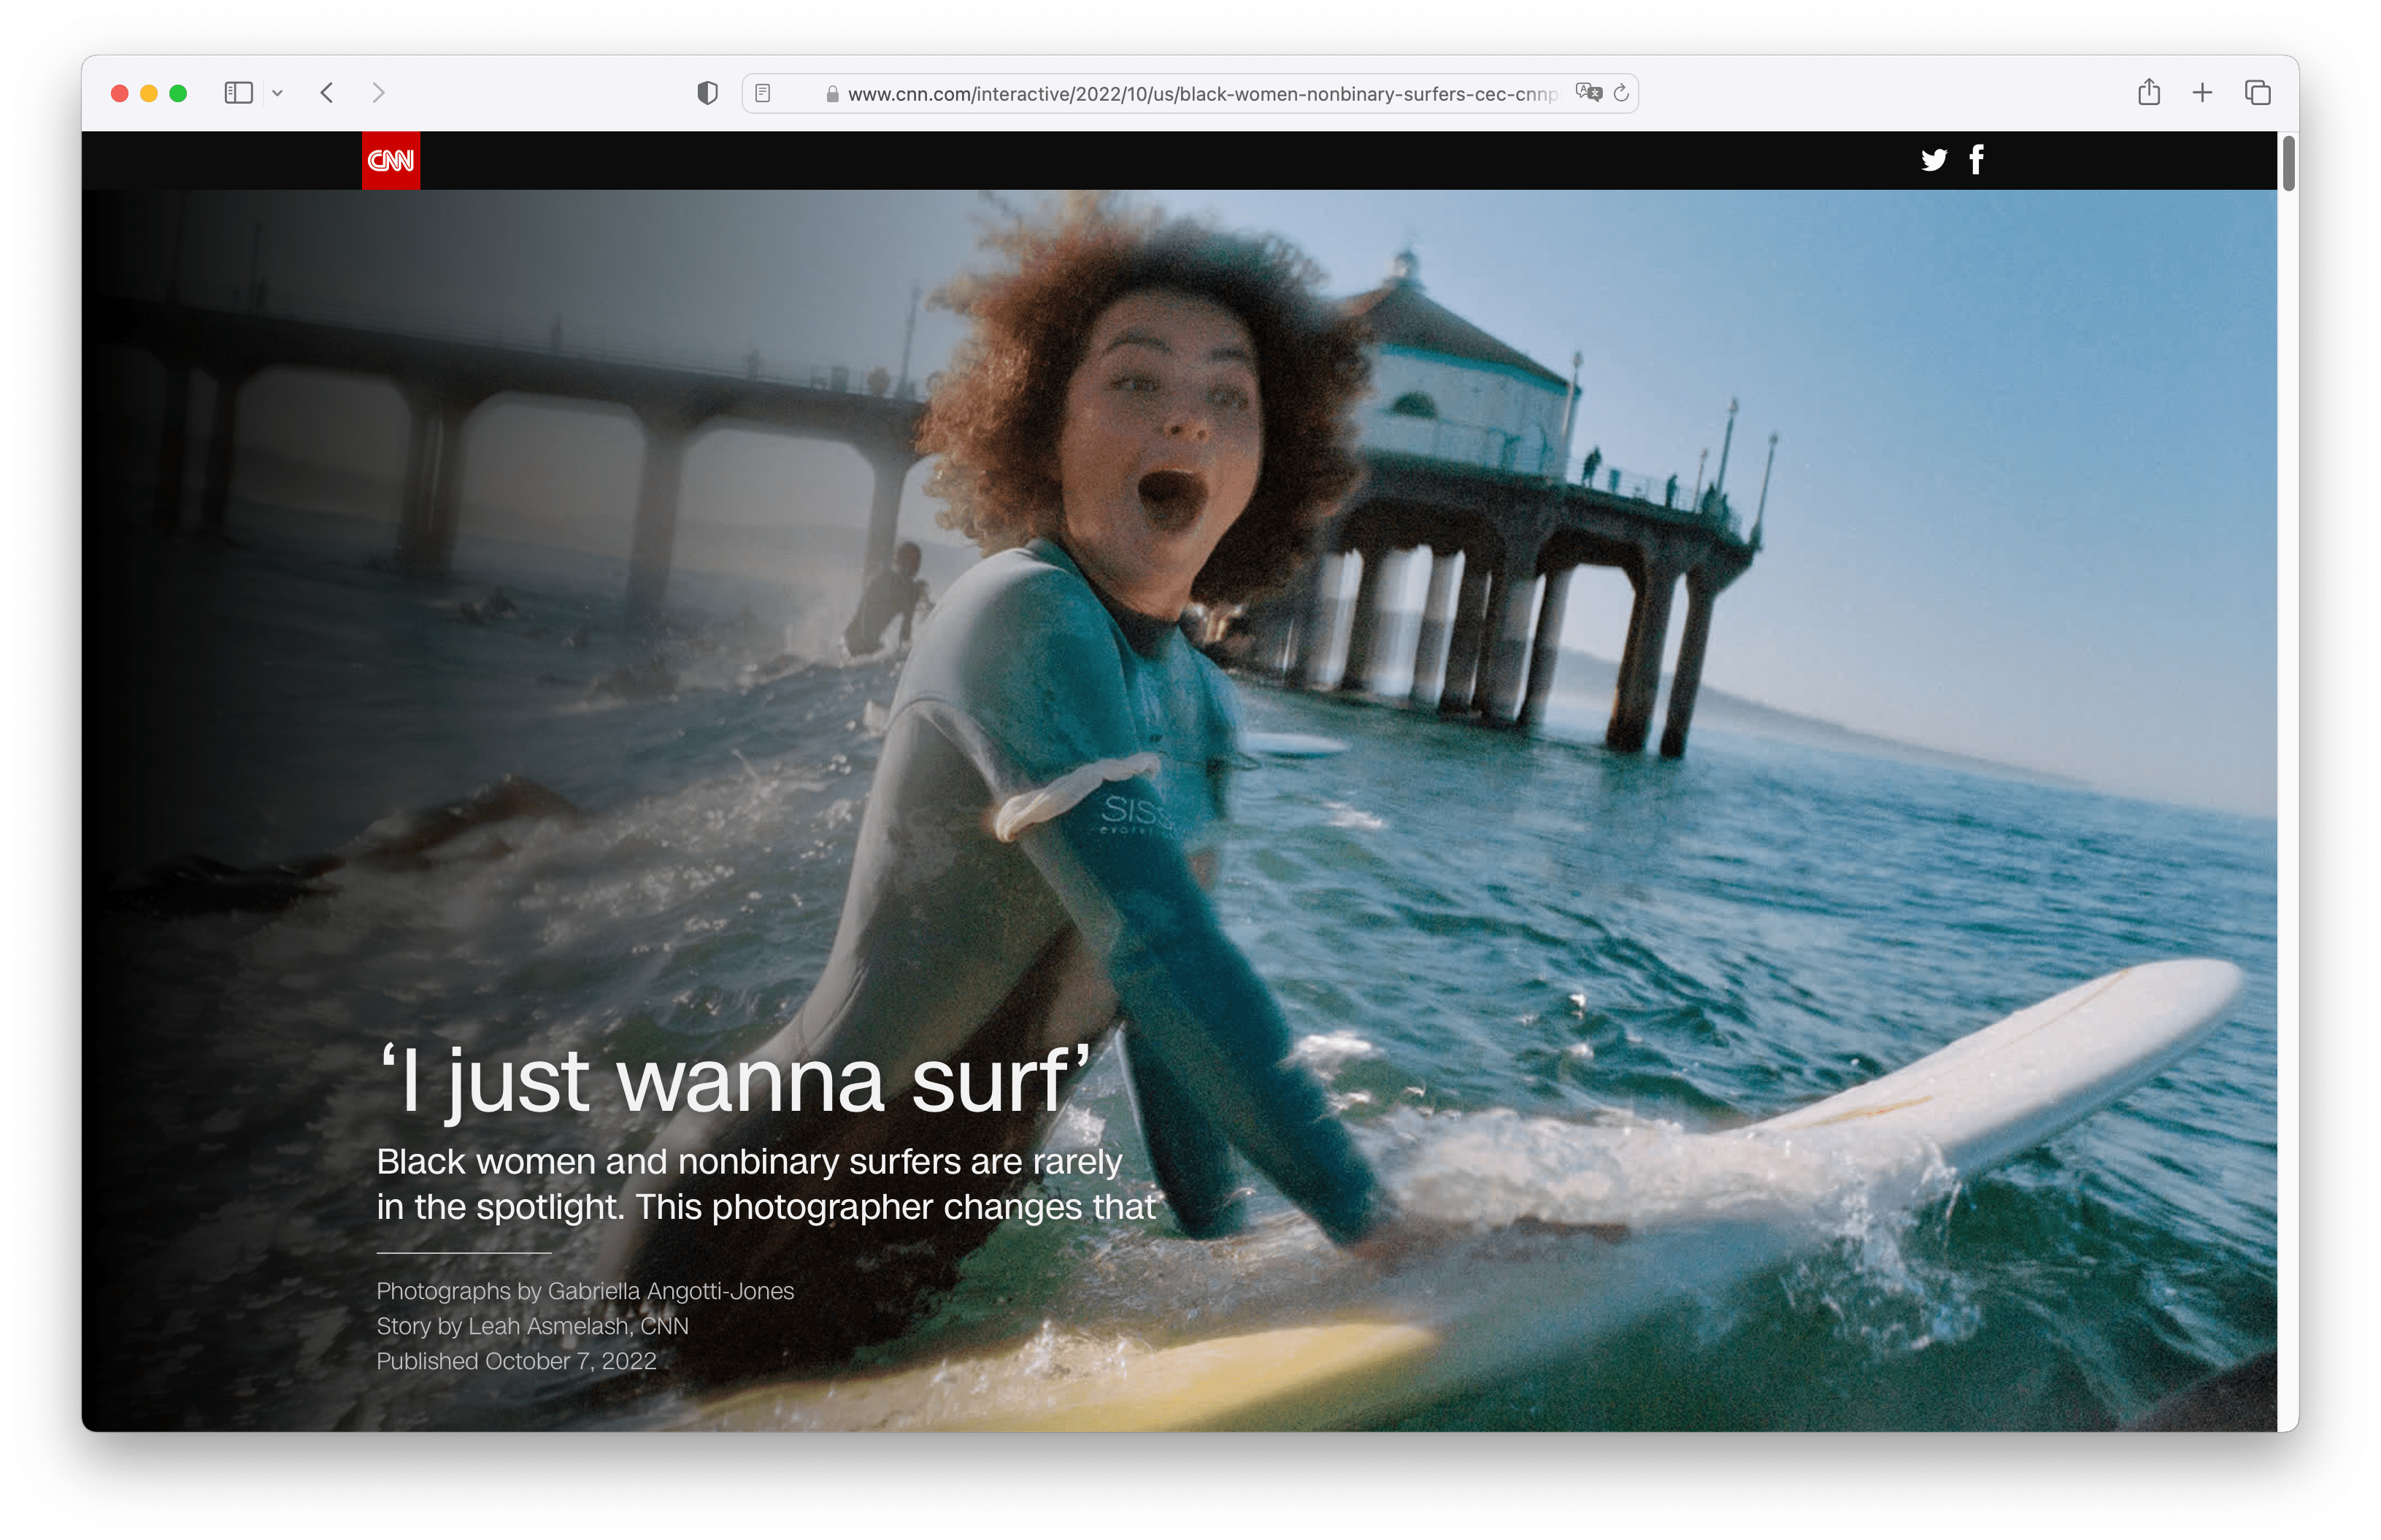Click the page's vertical scrollbar thumb

point(2288,163)
